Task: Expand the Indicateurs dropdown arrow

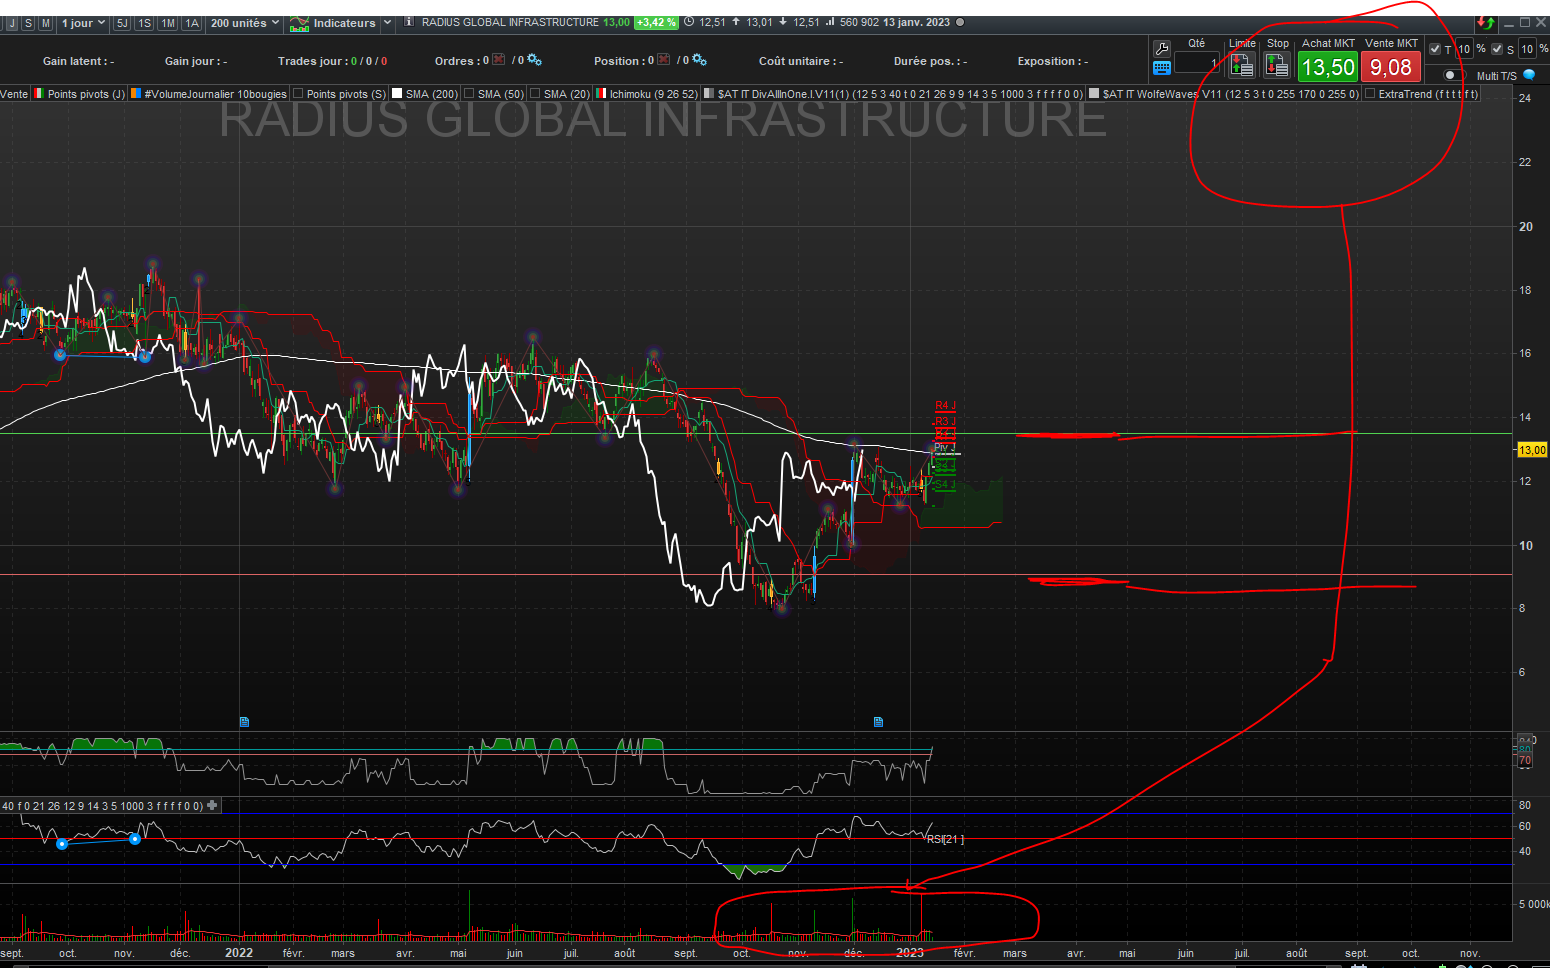Action: pyautogui.click(x=387, y=23)
